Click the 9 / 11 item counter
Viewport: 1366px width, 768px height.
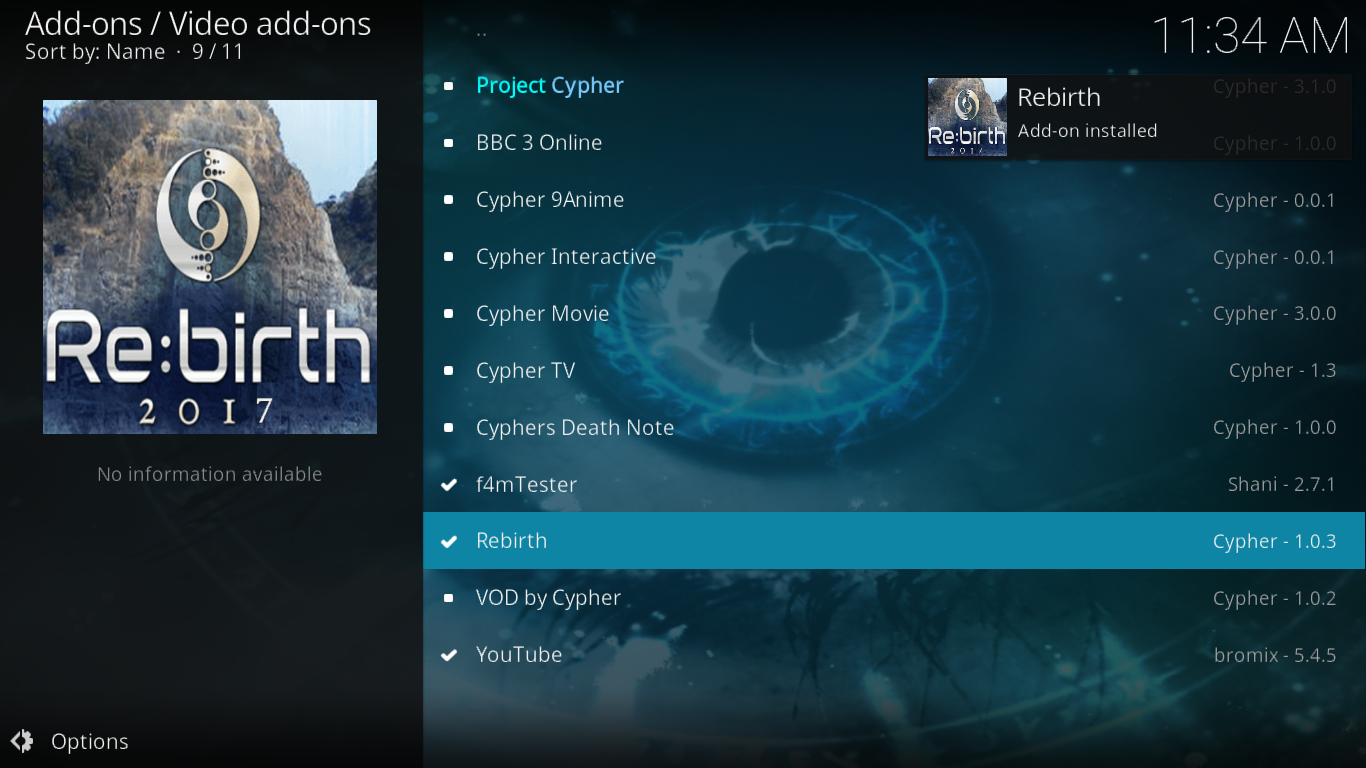click(218, 52)
